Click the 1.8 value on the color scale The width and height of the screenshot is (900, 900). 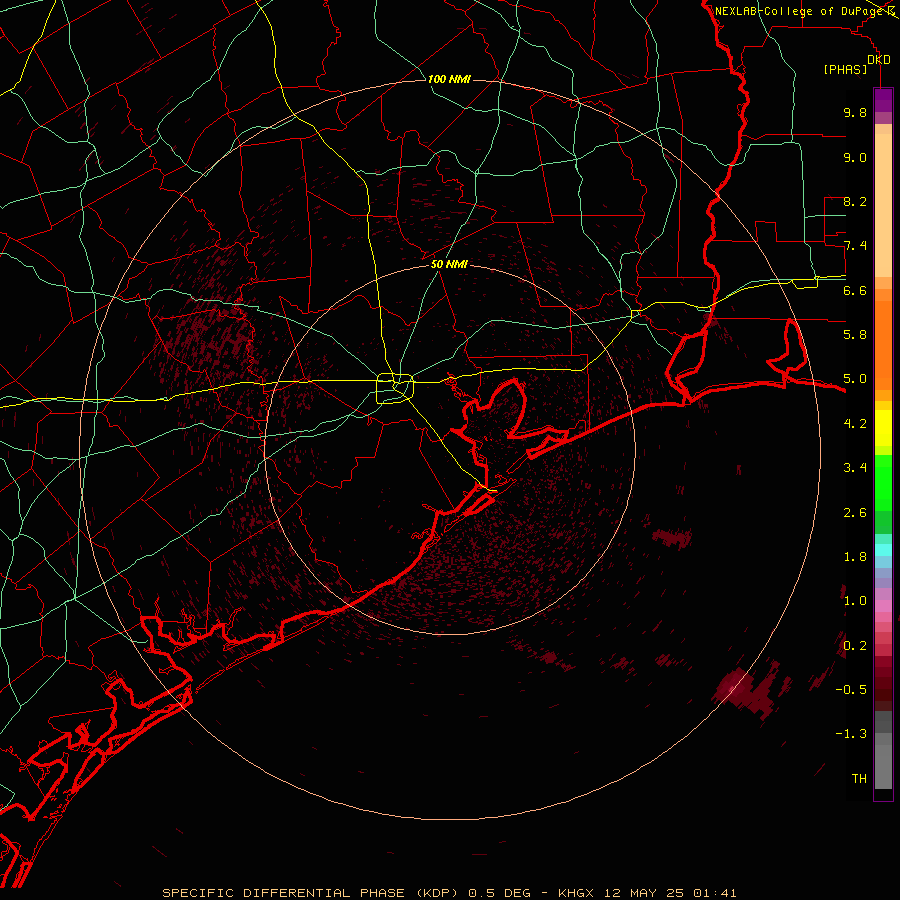pos(855,557)
